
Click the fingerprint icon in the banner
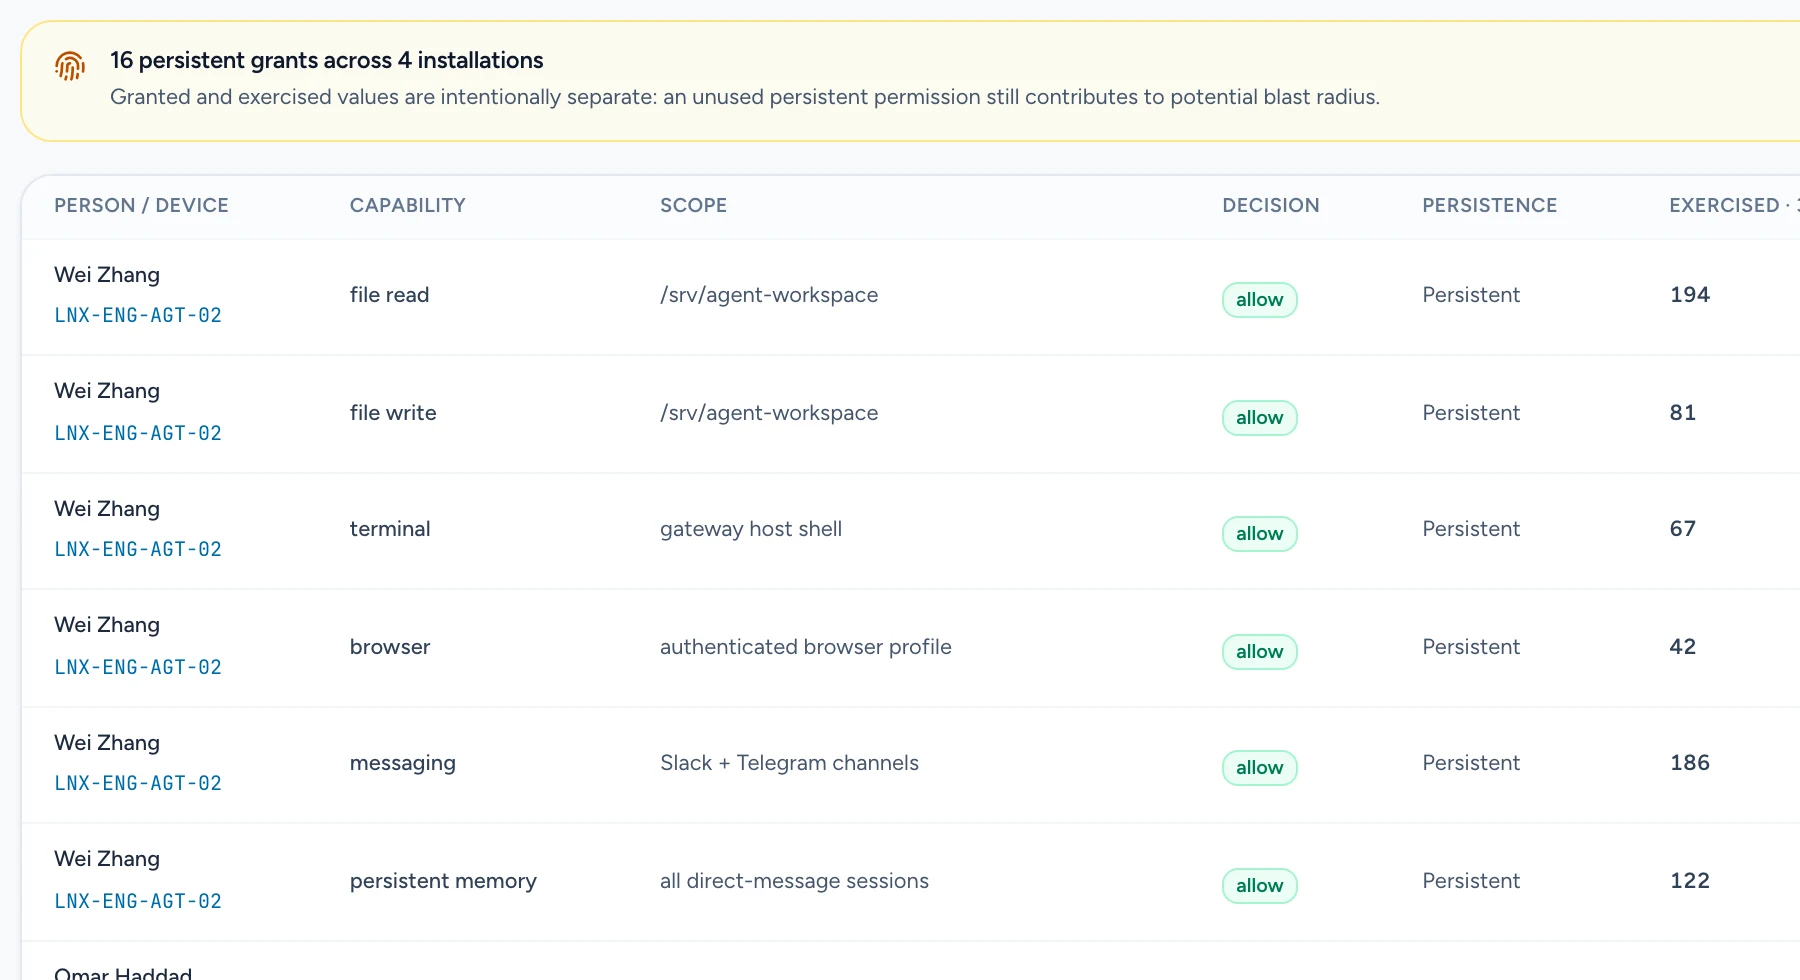(70, 66)
